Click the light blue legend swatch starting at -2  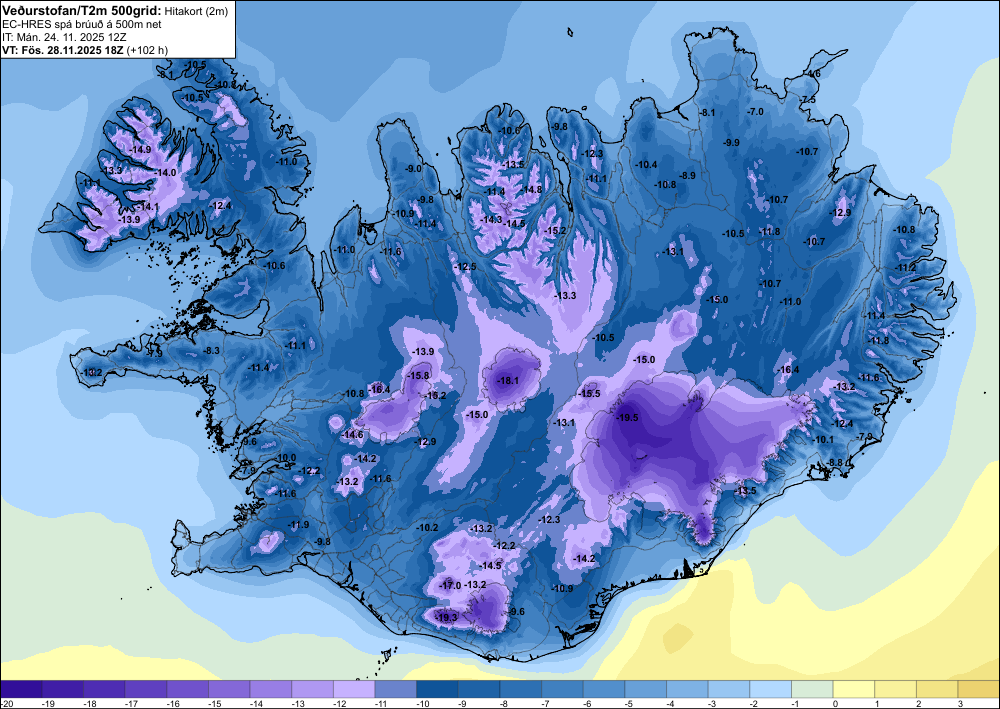(770, 689)
